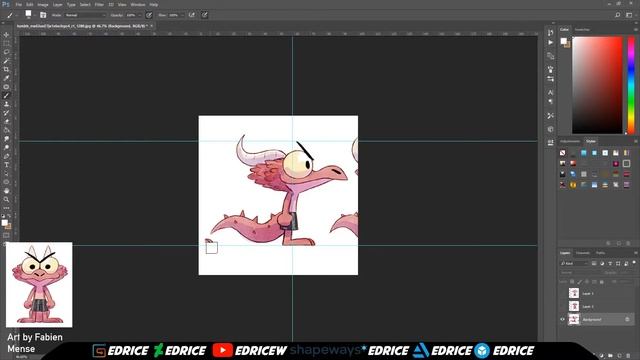Click the foreground color swatch in toolbox
This screenshot has height=360, width=640.
4,222
